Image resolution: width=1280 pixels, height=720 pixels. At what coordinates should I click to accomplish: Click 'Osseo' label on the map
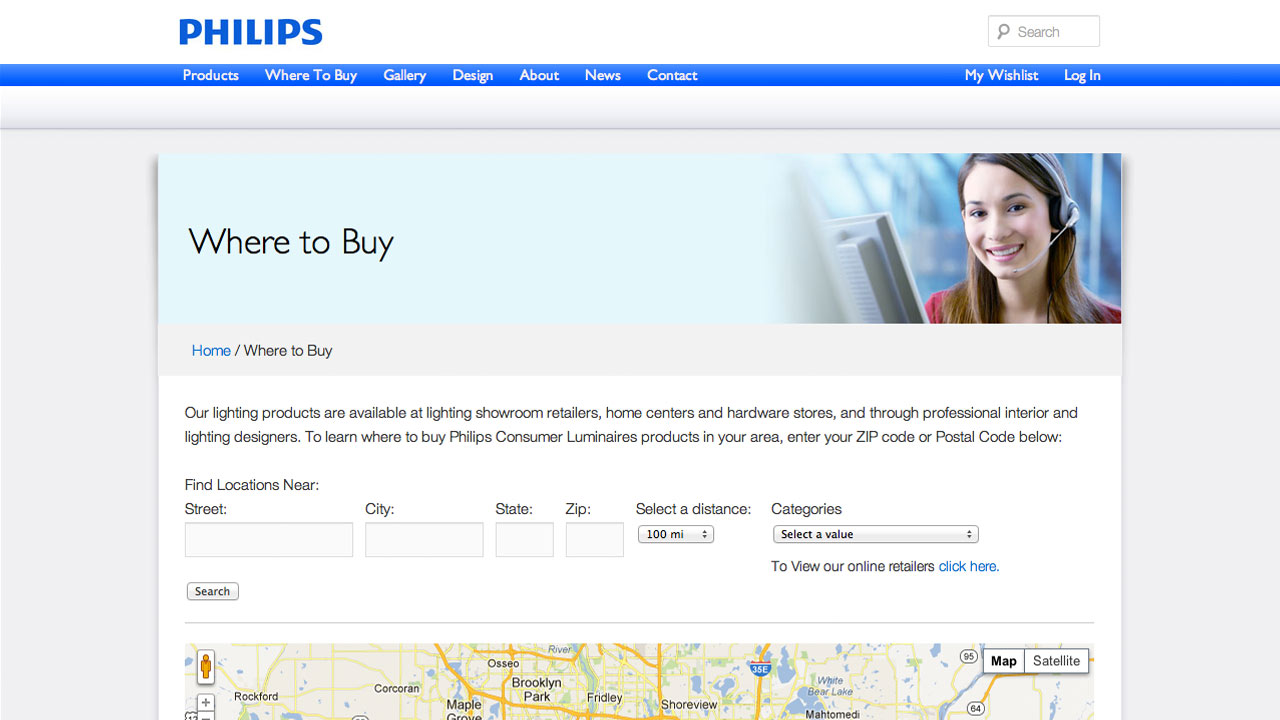[503, 663]
